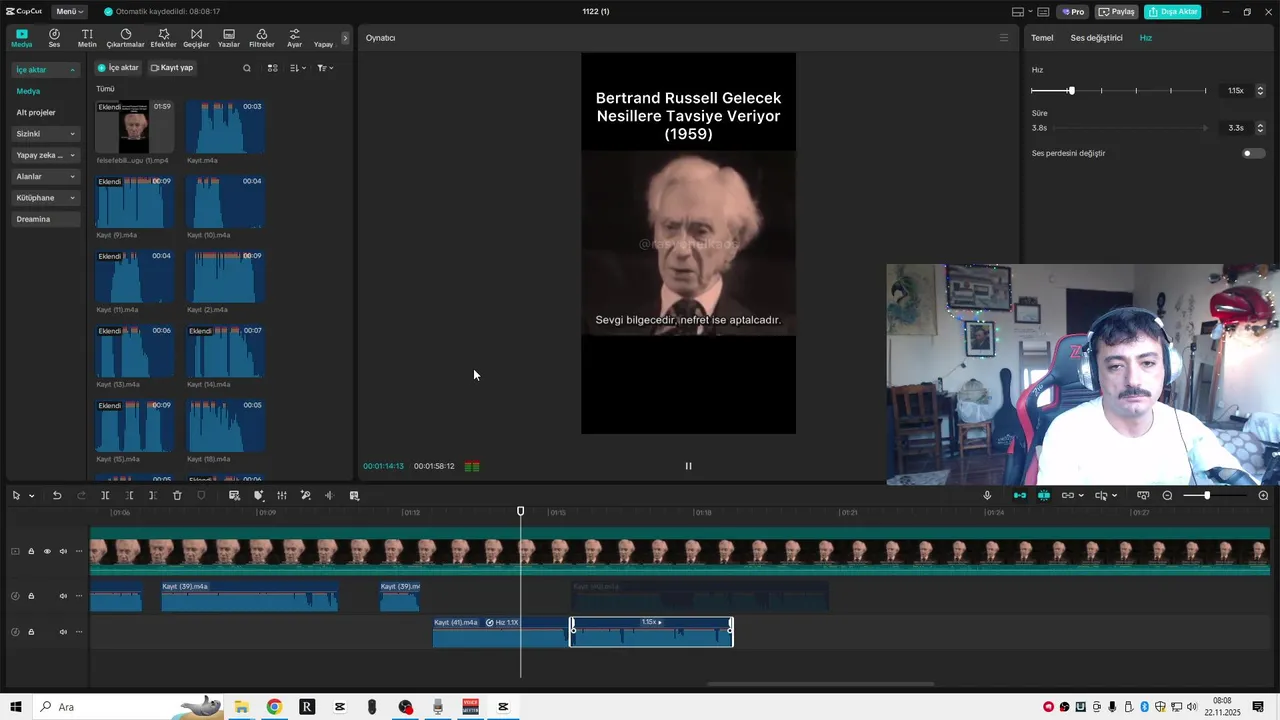1280x720 pixels.
Task: Click the Paylaş share button
Action: (x=1116, y=12)
